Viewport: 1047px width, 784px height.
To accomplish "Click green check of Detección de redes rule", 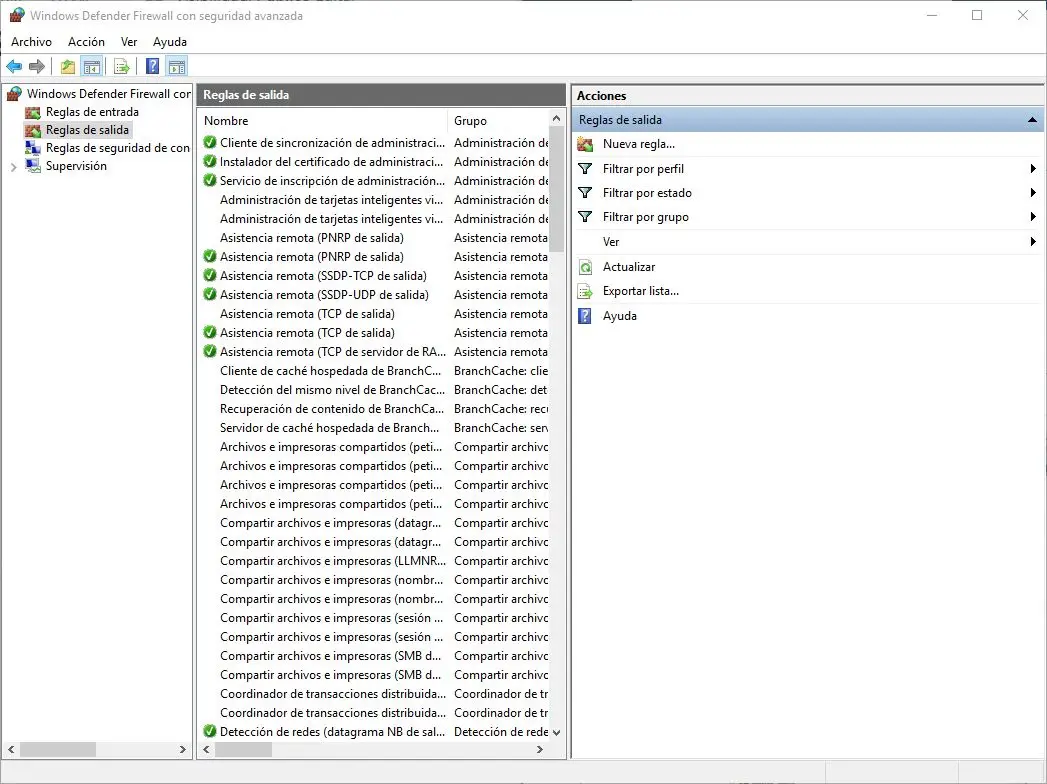I will [x=210, y=731].
